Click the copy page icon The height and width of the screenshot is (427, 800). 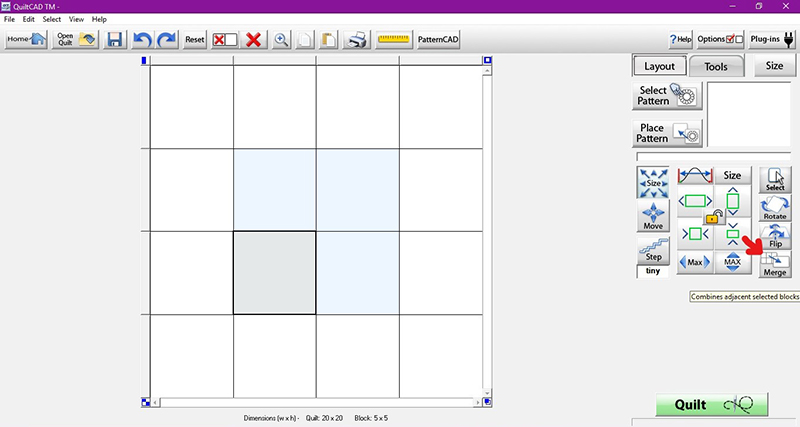point(305,39)
